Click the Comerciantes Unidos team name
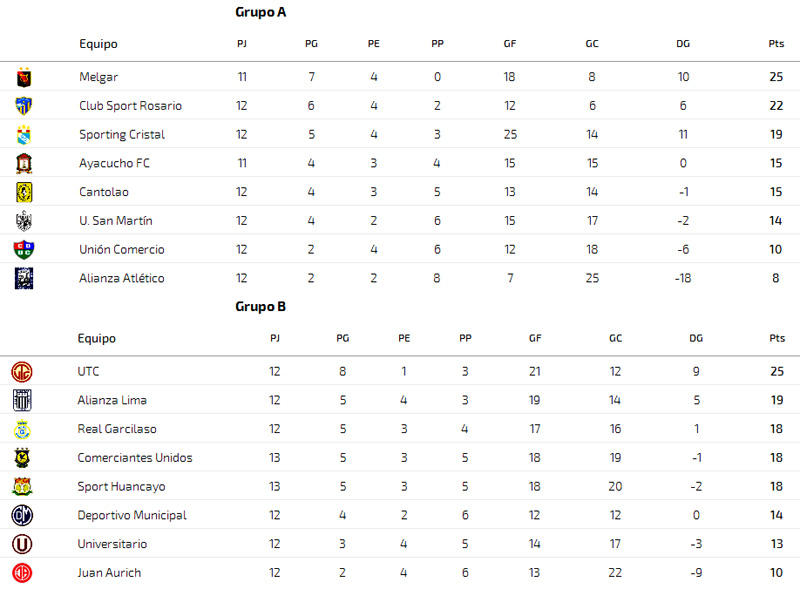This screenshot has width=800, height=589. point(135,458)
